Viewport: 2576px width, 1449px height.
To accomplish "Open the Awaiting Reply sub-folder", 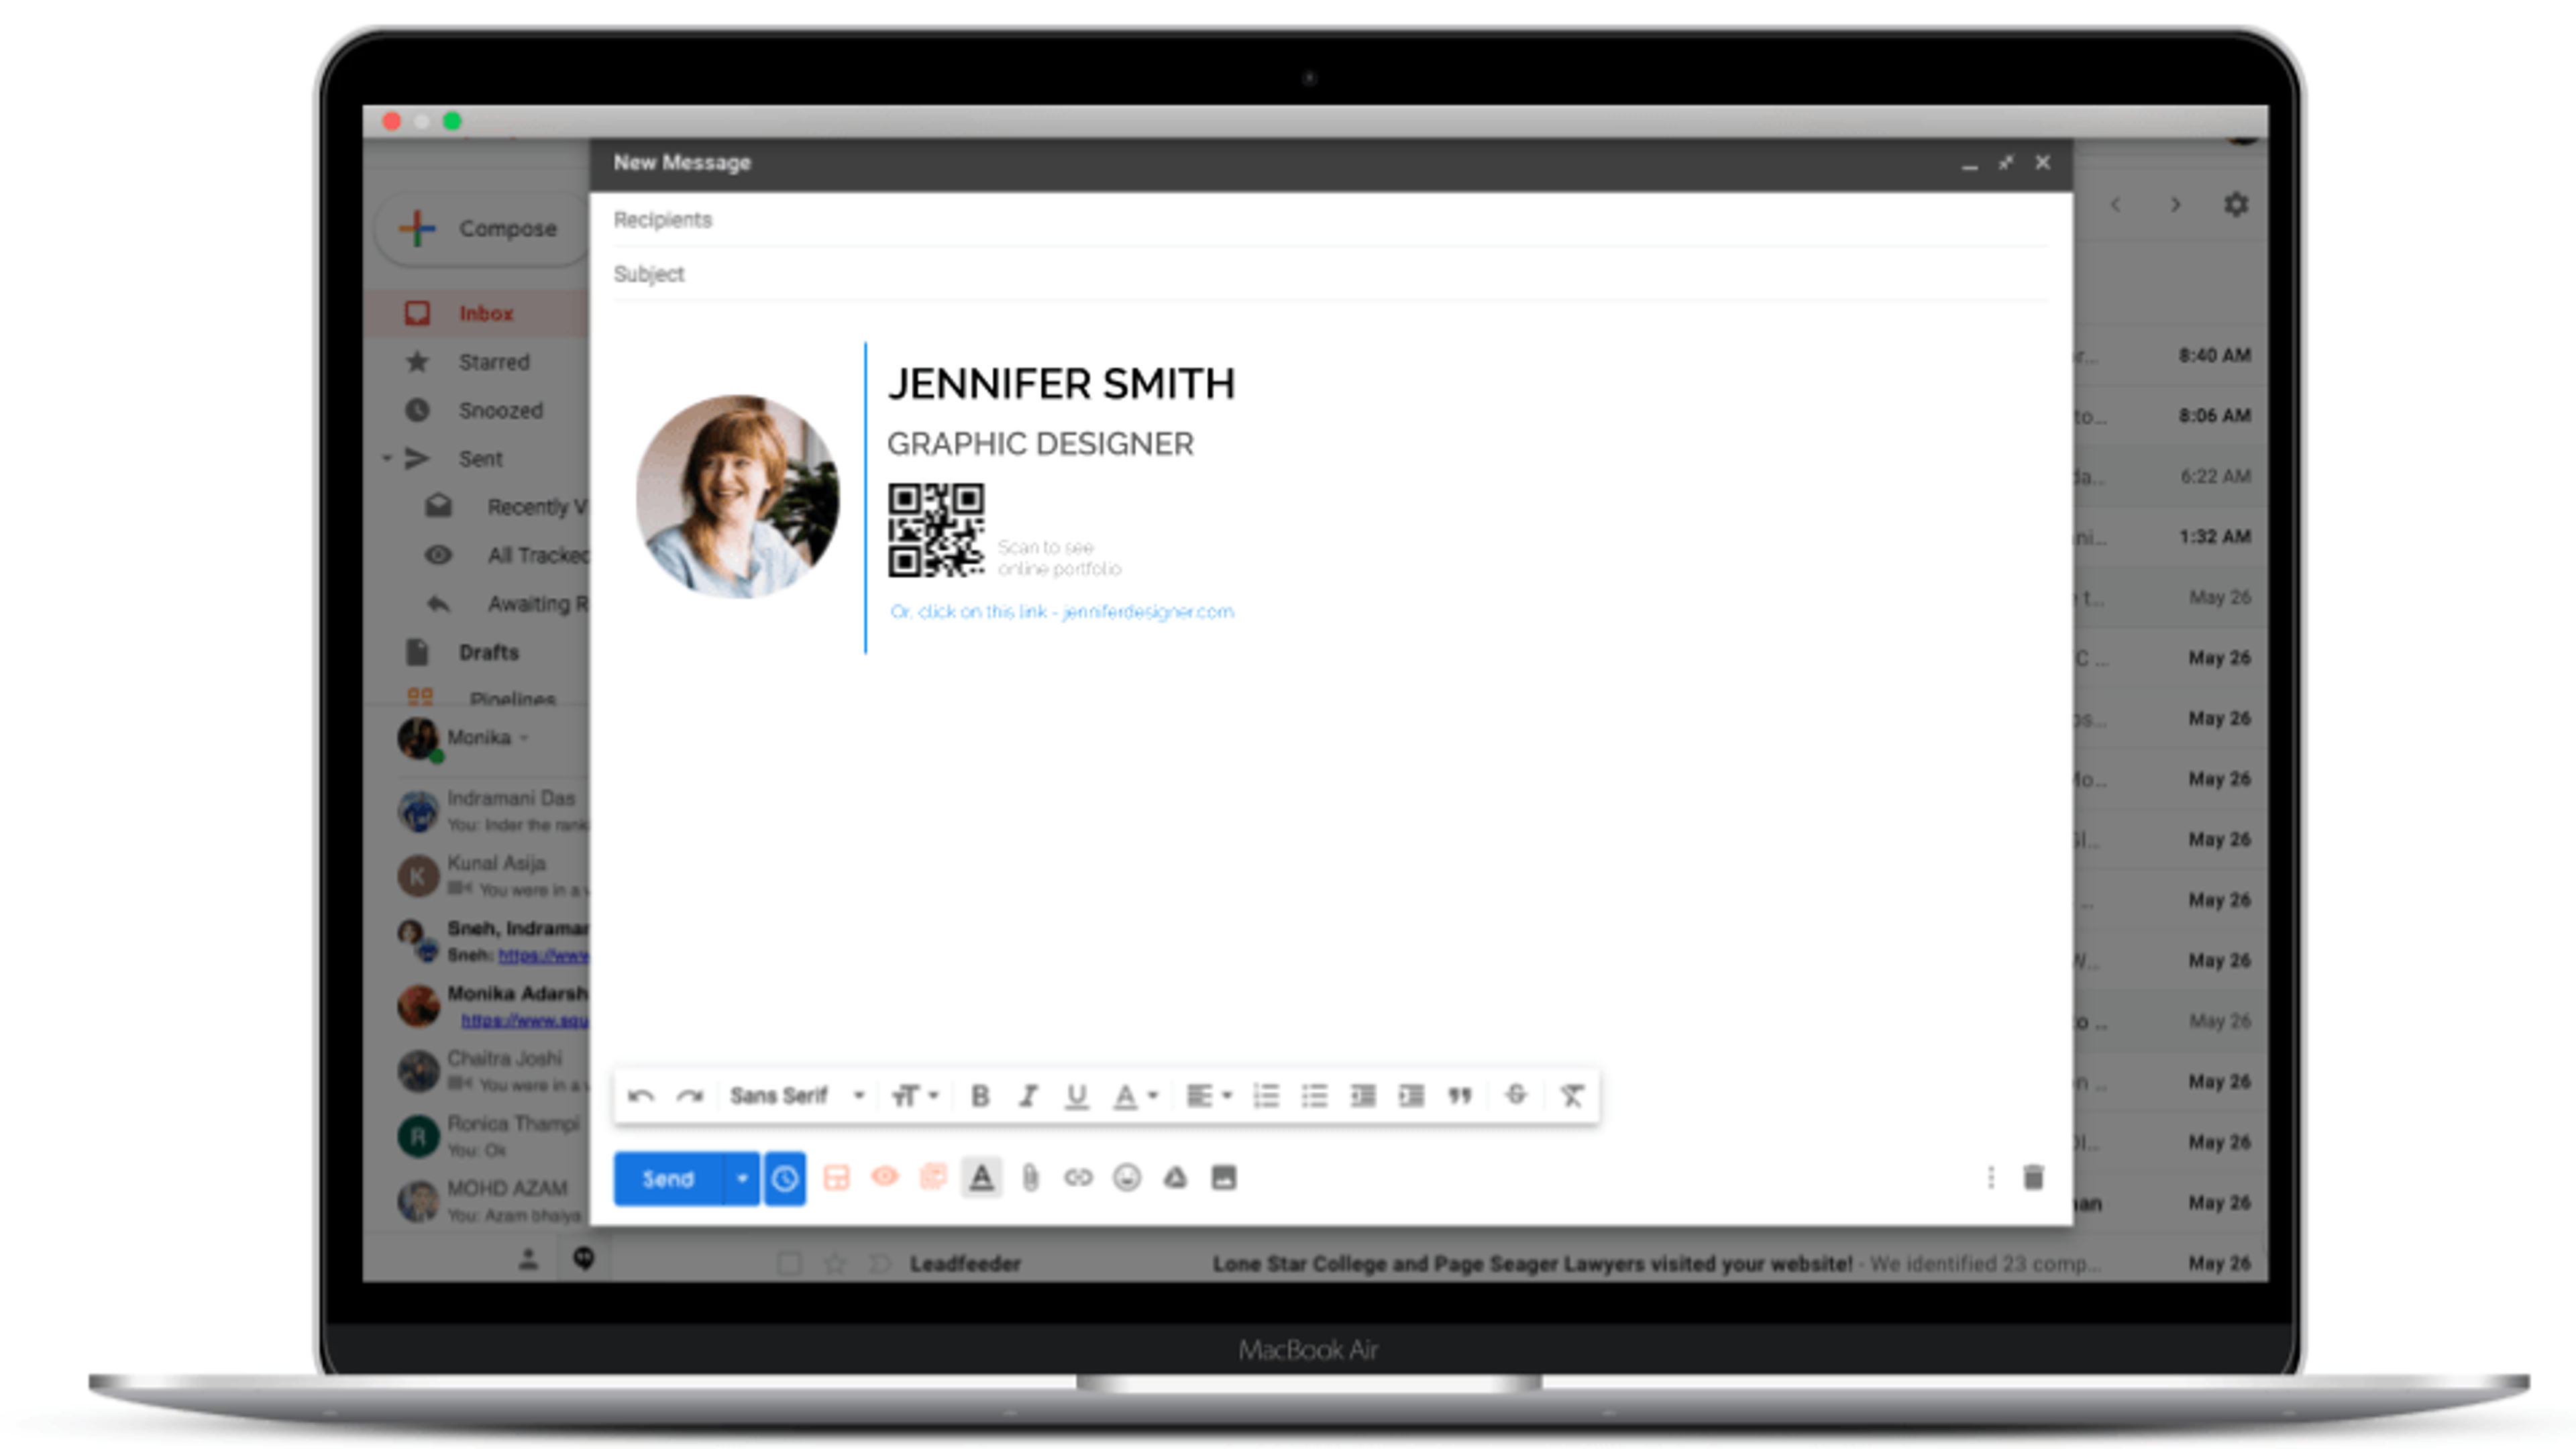I will coord(506,604).
